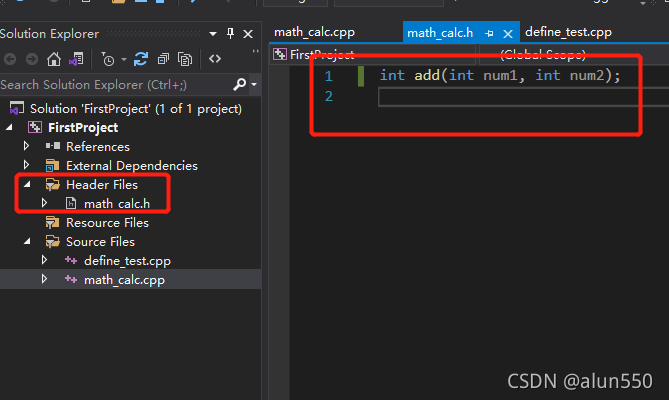
Task: Expand math_calc.cpp in the tree
Action: click(44, 279)
